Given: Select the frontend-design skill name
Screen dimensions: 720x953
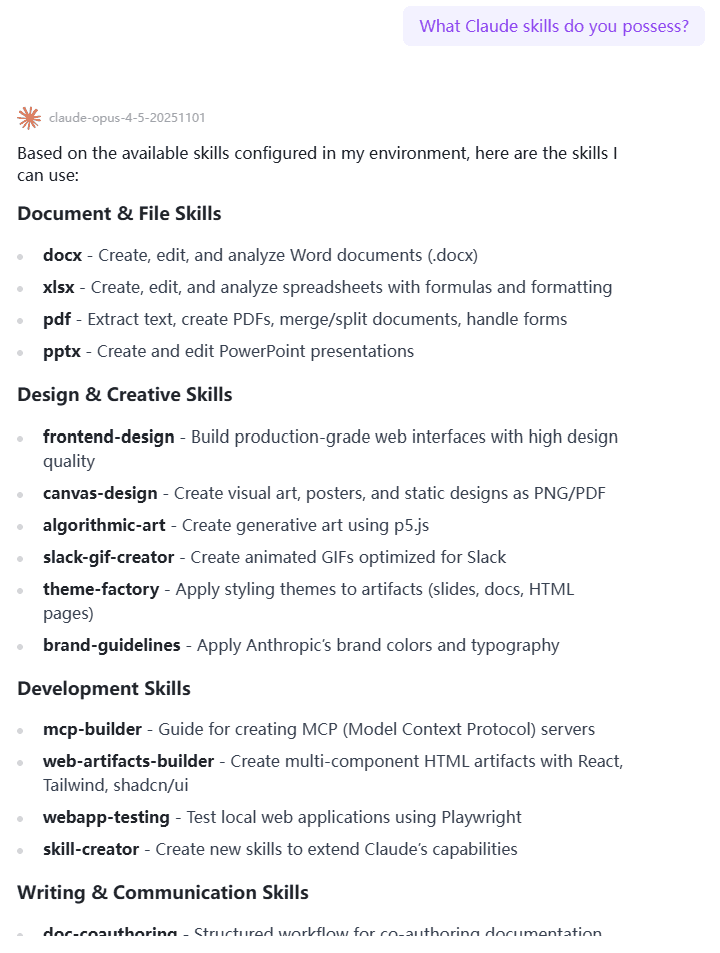Looking at the screenshot, I should coord(108,436).
